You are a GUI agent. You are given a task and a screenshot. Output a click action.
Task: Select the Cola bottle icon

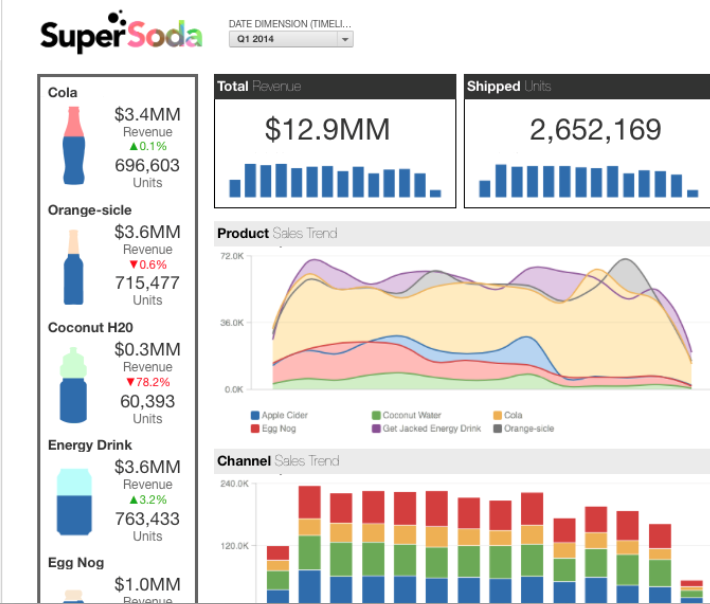[x=74, y=145]
